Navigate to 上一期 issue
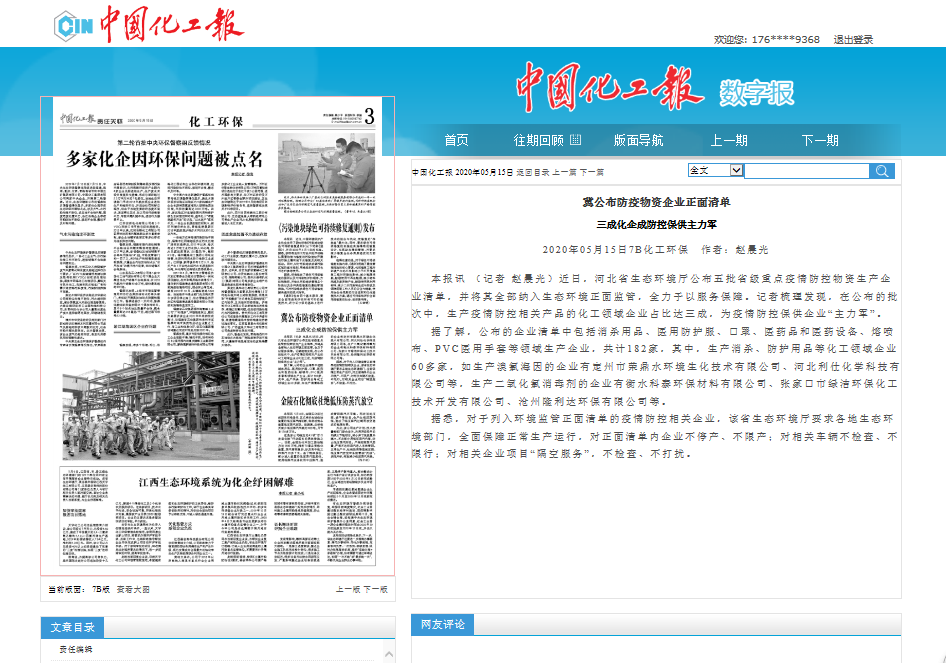The height and width of the screenshot is (663, 946). [729, 140]
